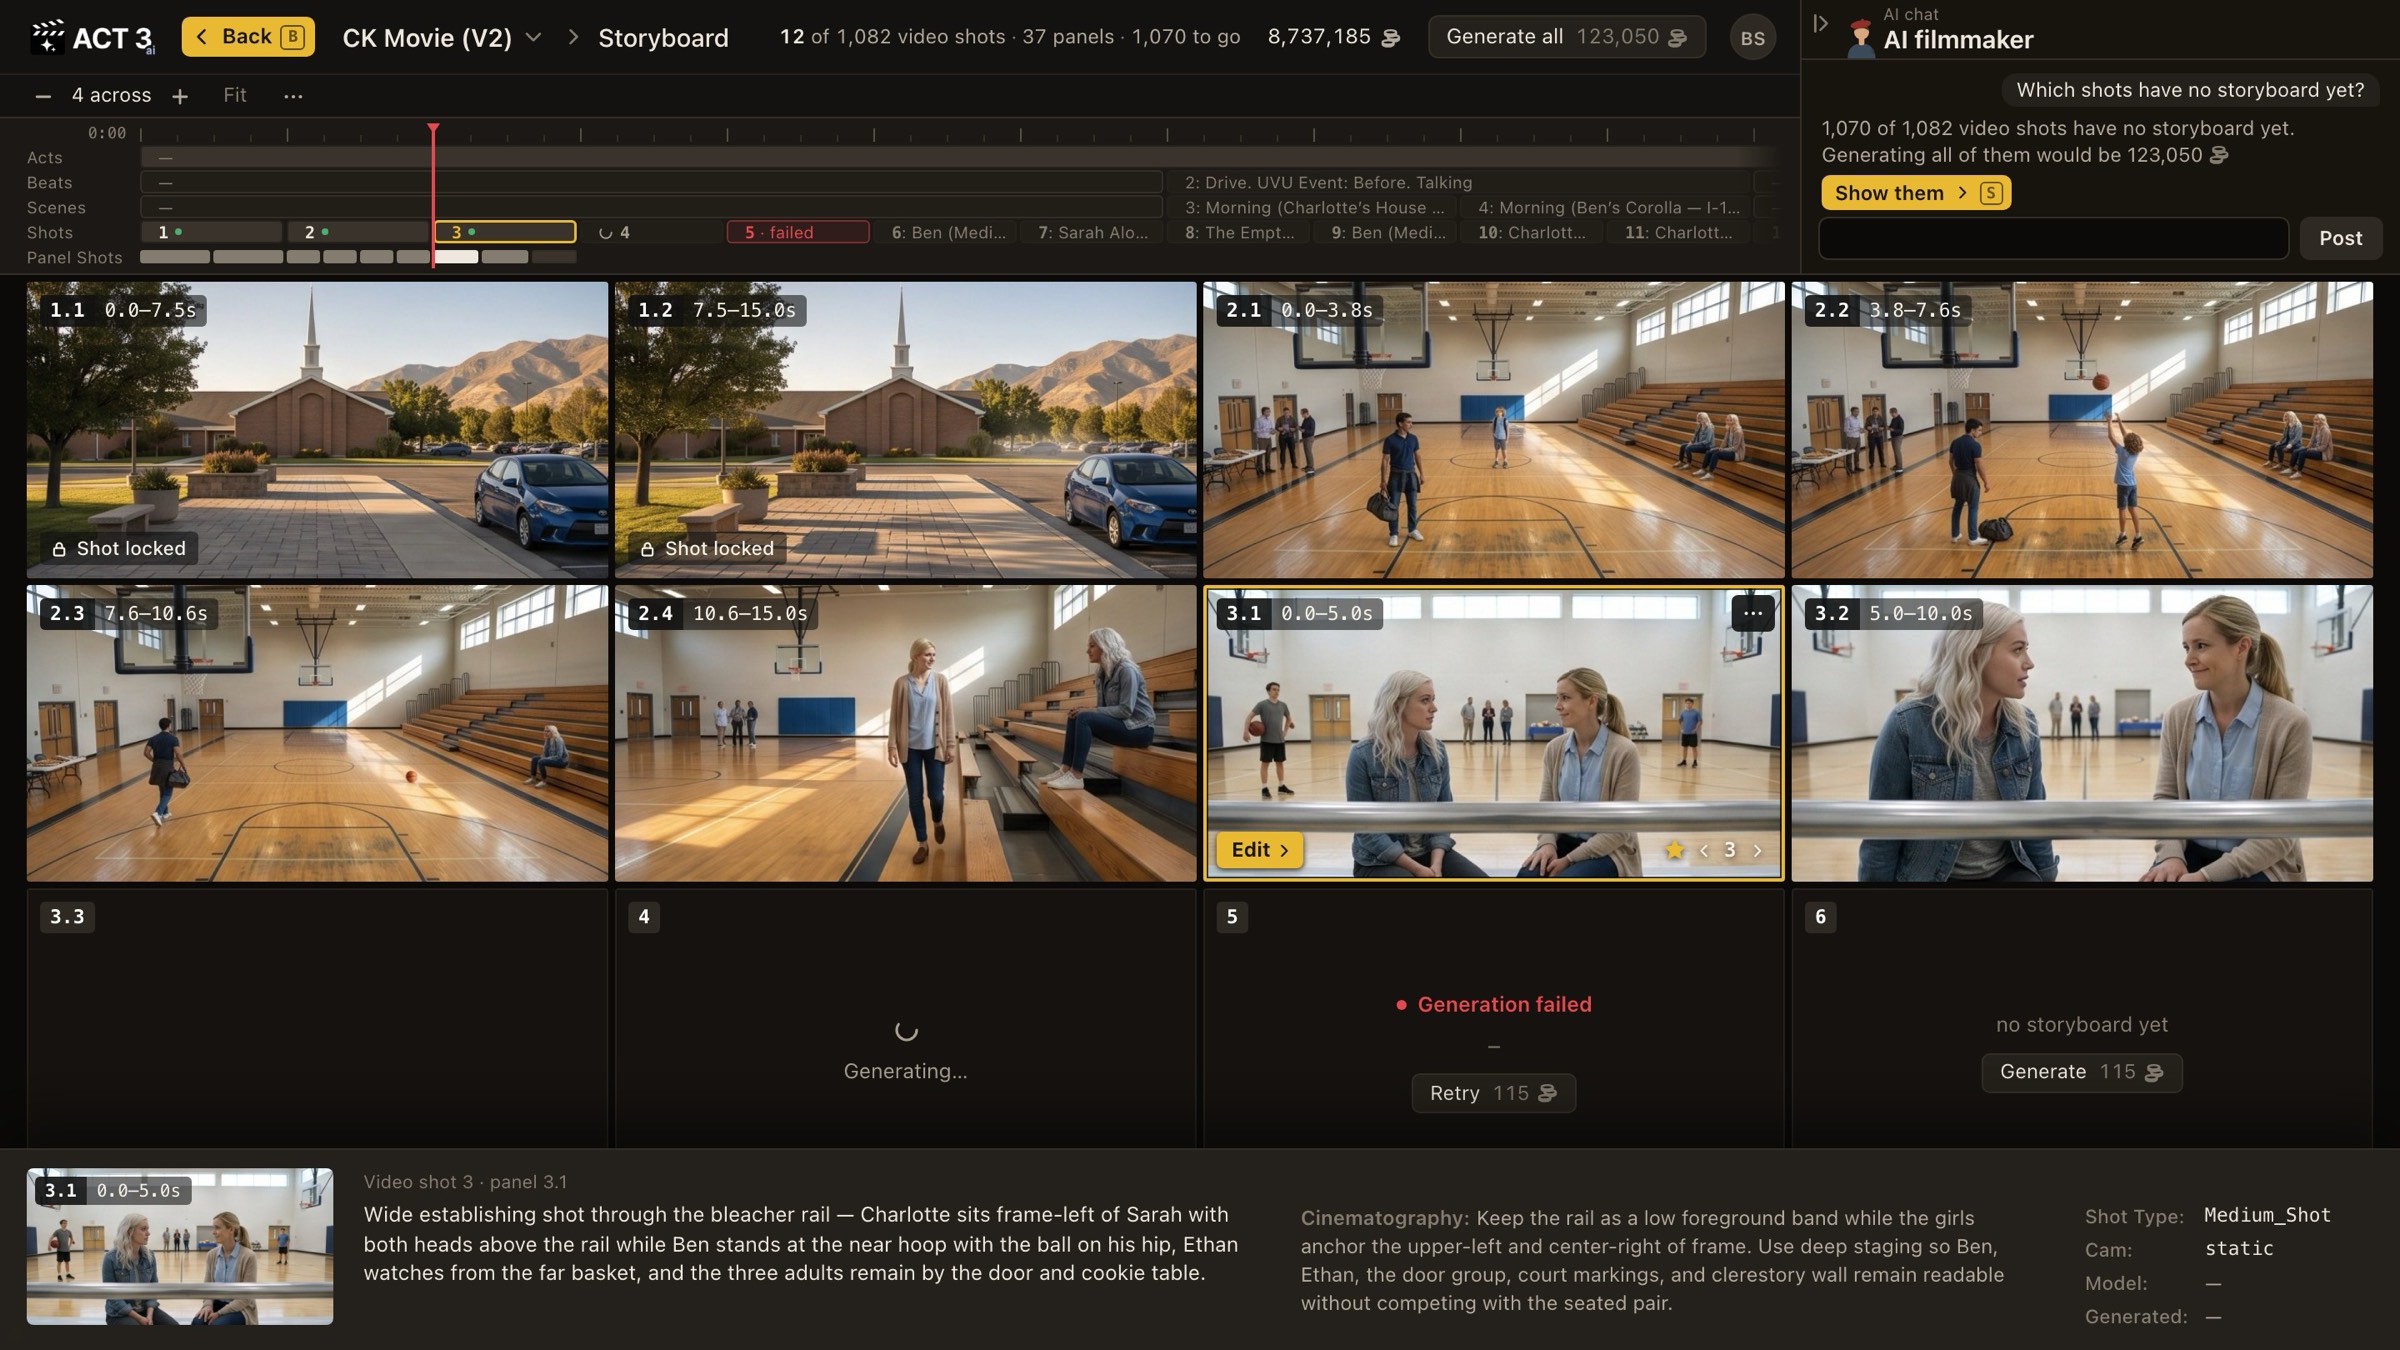Click the AI chat message input field
The image size is (2400, 1350).
point(2053,238)
